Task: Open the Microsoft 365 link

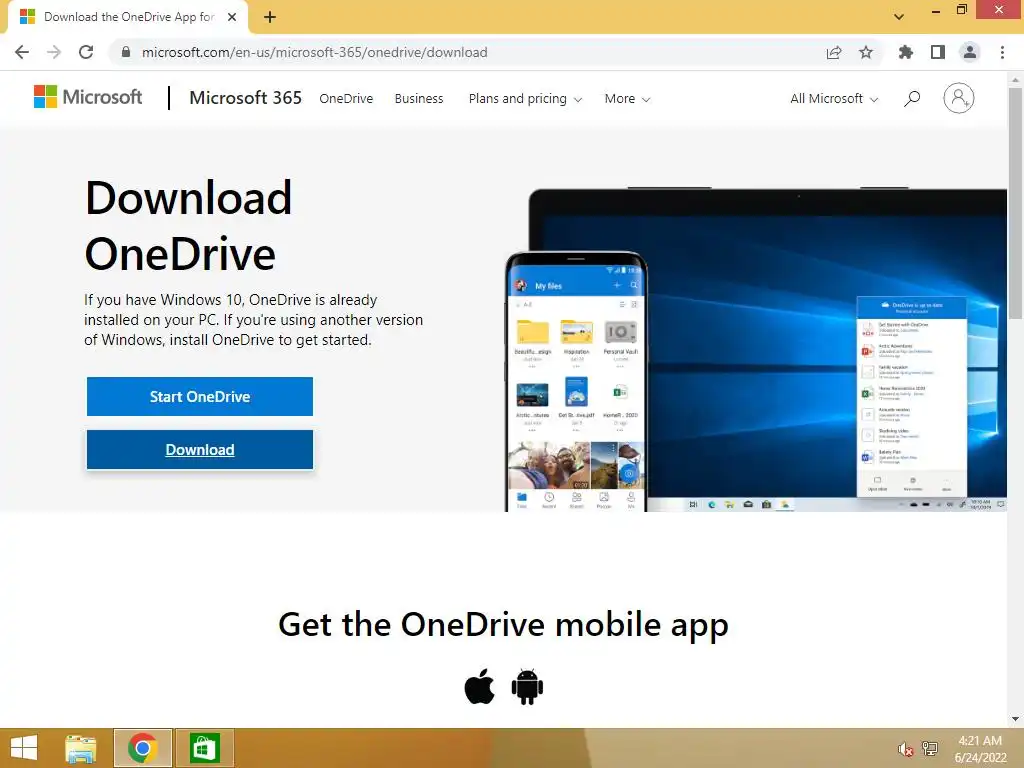Action: coord(246,98)
